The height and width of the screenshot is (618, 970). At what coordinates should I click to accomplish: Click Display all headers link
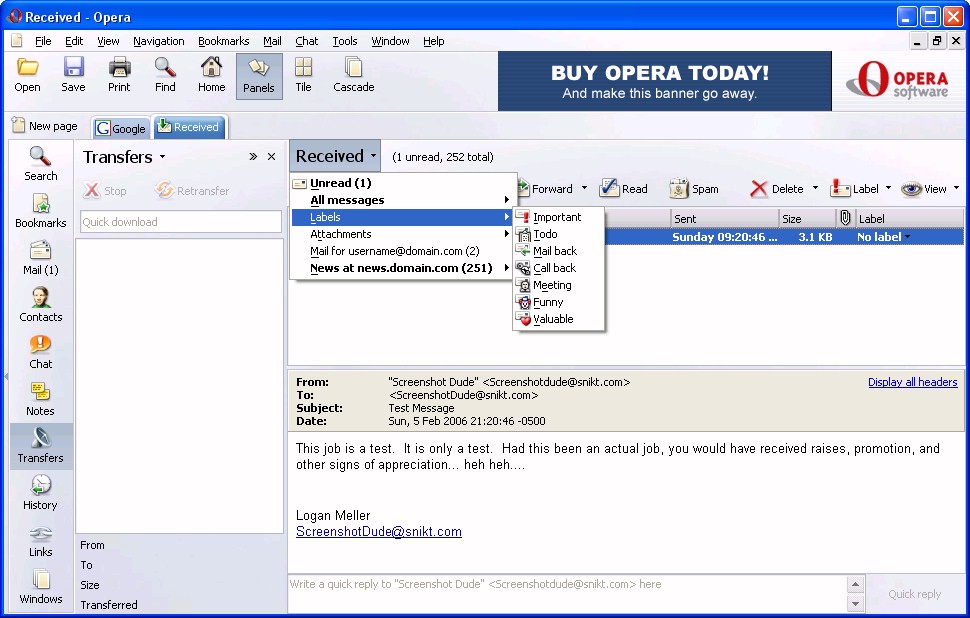(x=912, y=382)
